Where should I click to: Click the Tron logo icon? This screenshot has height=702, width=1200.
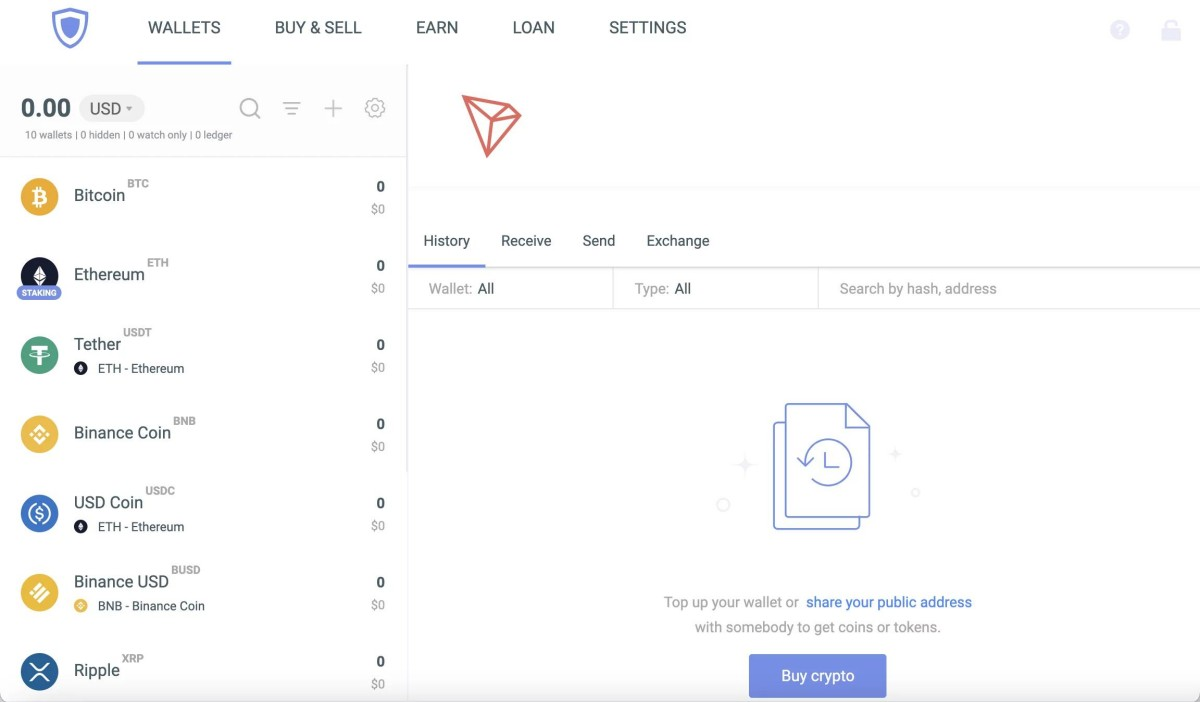[491, 125]
